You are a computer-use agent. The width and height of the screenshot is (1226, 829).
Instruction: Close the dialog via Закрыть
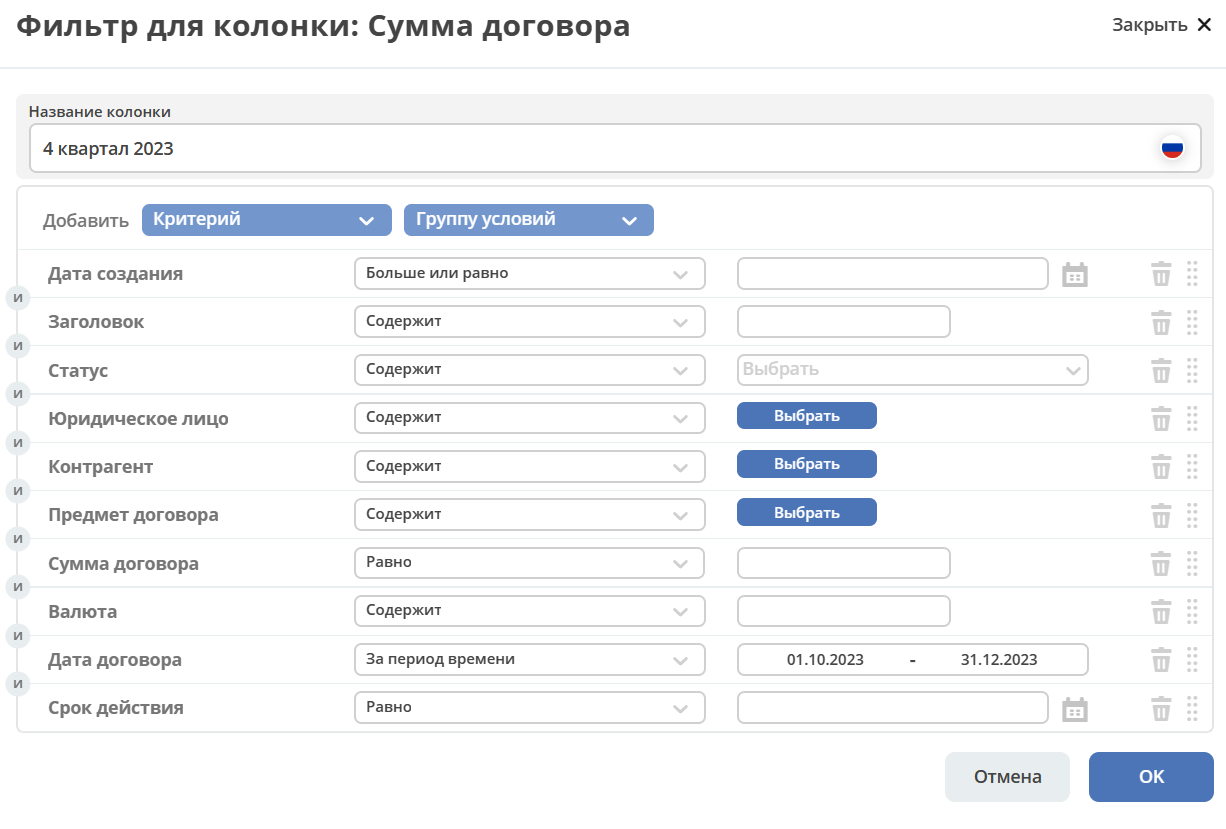click(1162, 25)
